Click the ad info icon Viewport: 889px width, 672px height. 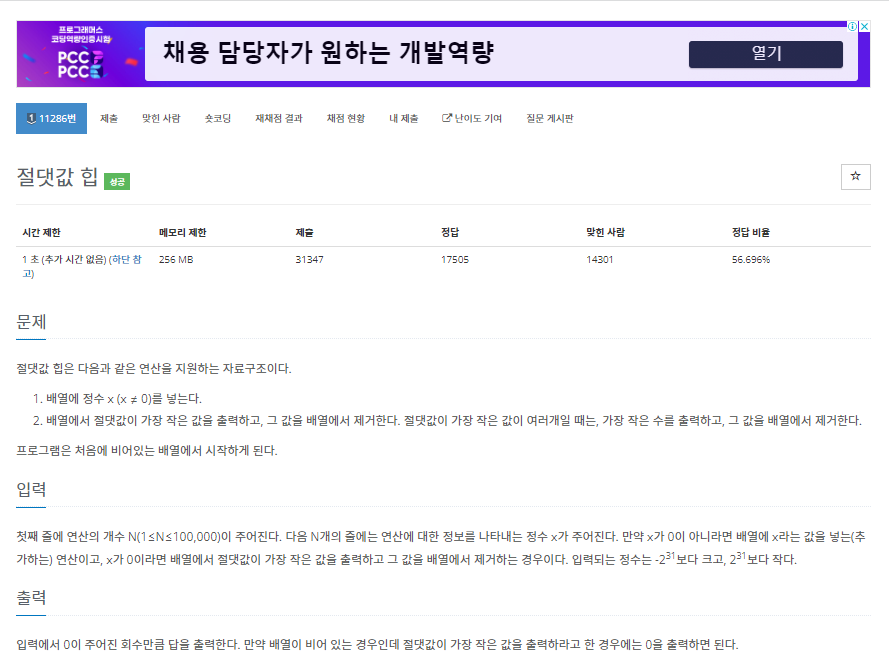tap(852, 27)
